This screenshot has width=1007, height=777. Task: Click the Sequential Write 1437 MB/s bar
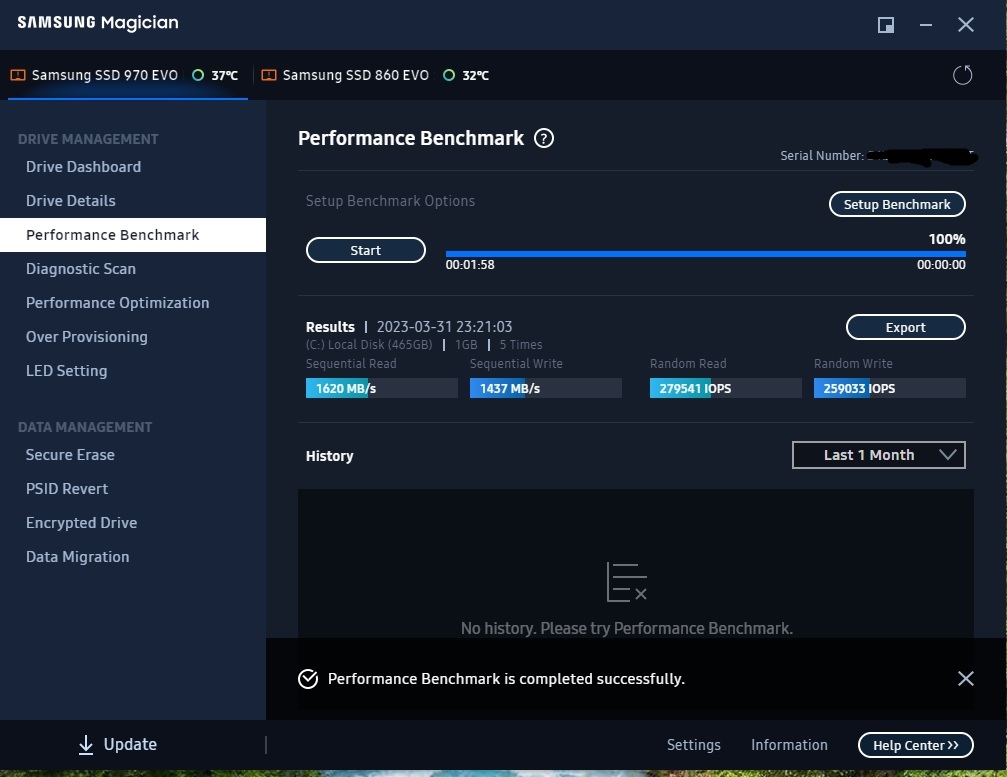[x=545, y=388]
